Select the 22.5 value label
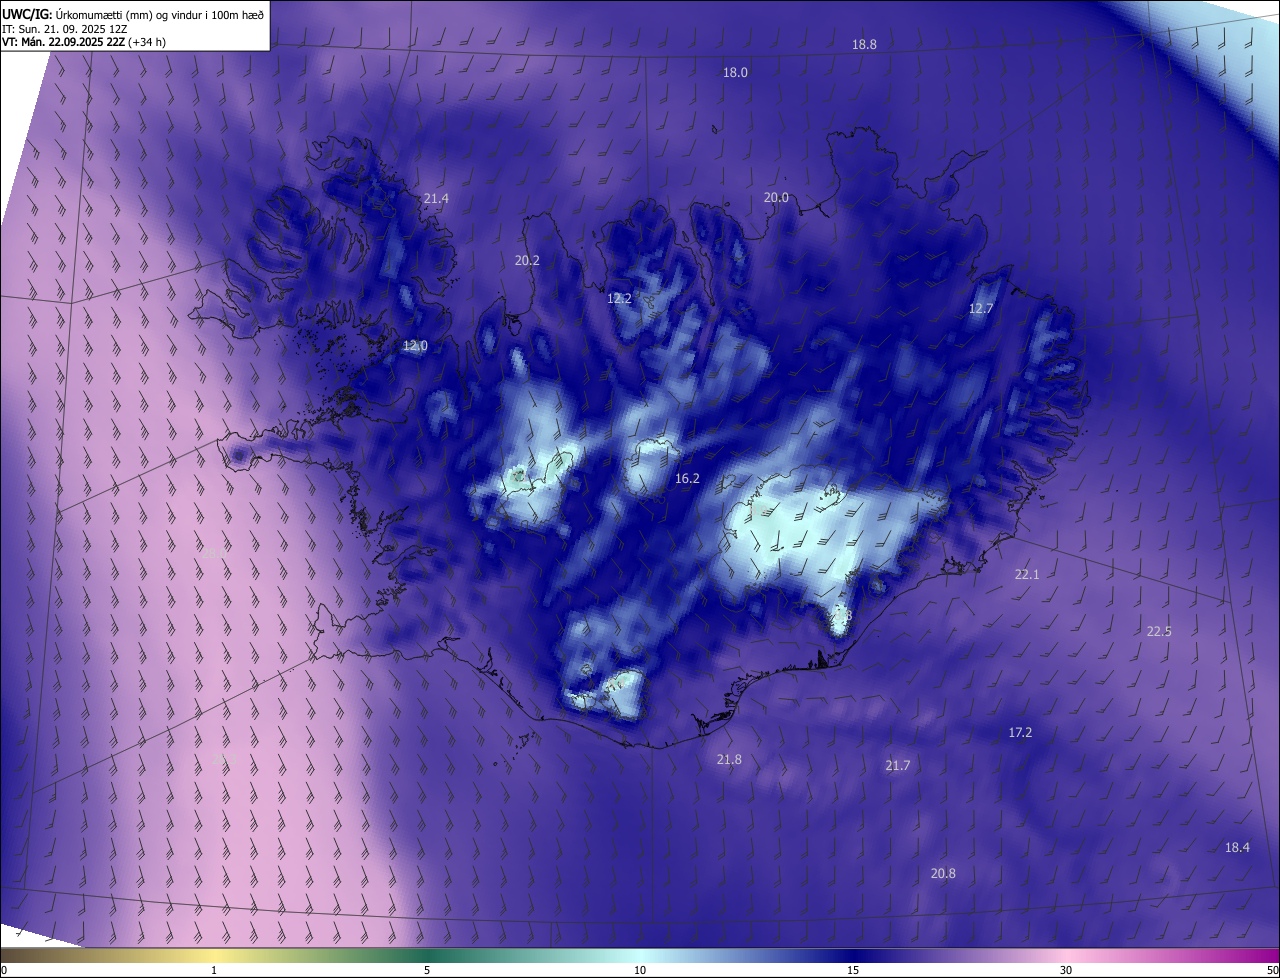This screenshot has height=978, width=1280. click(x=1158, y=632)
